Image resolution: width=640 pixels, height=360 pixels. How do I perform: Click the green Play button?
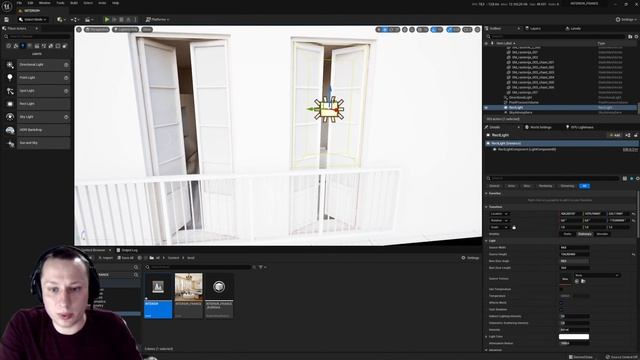coord(107,19)
